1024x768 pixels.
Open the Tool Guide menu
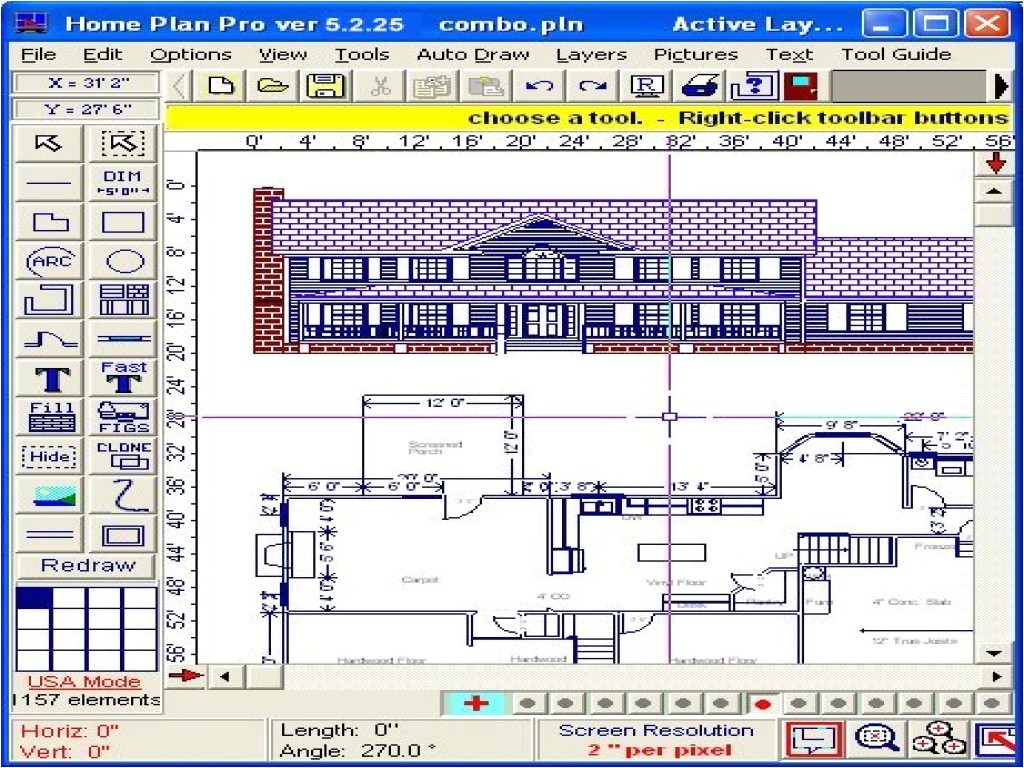click(895, 54)
